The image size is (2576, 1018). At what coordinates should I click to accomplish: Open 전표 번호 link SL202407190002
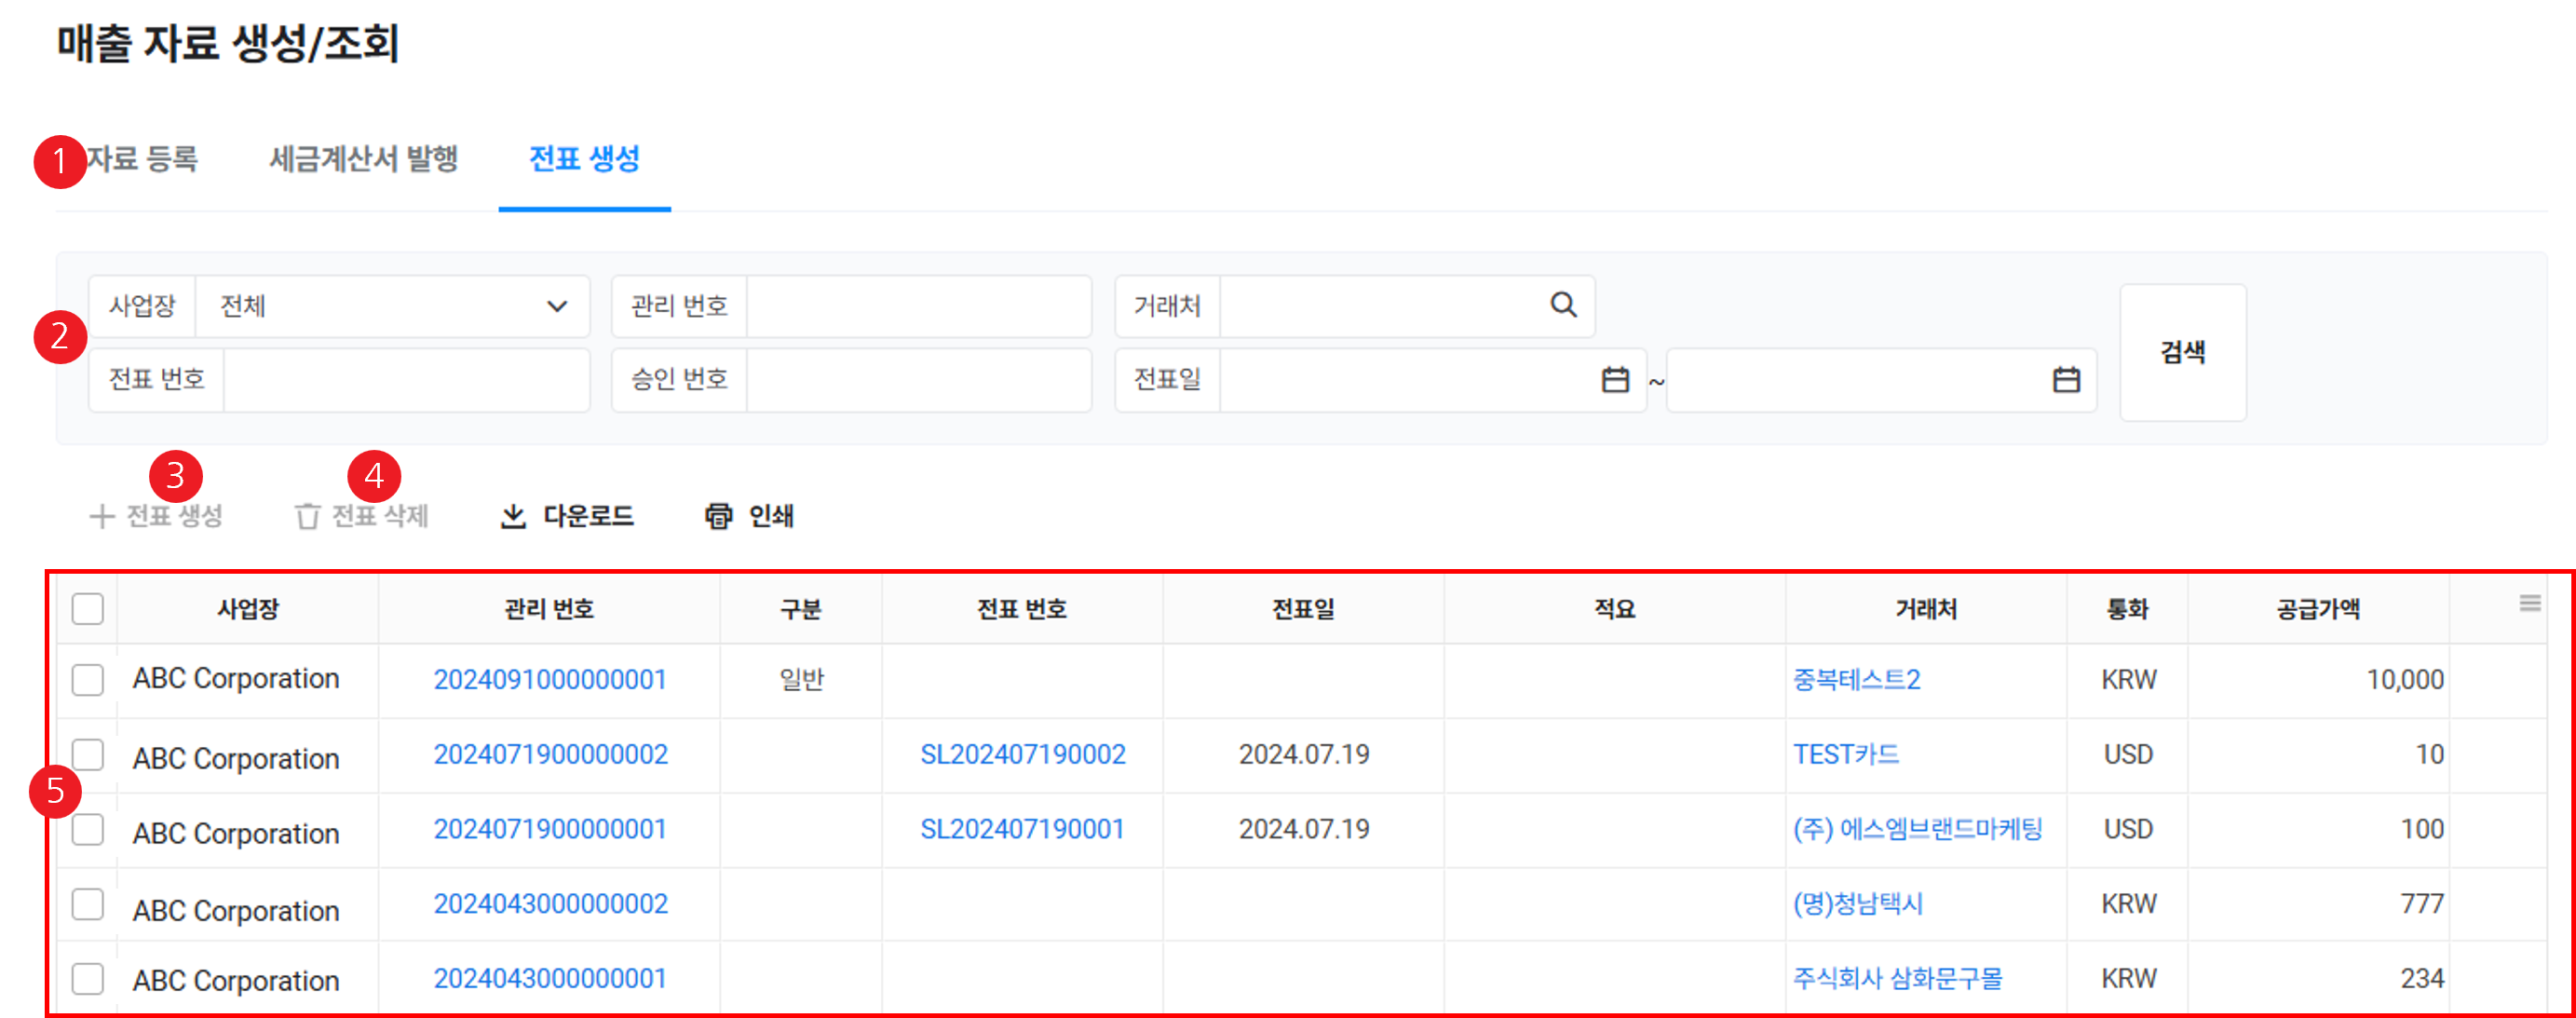tap(1022, 754)
